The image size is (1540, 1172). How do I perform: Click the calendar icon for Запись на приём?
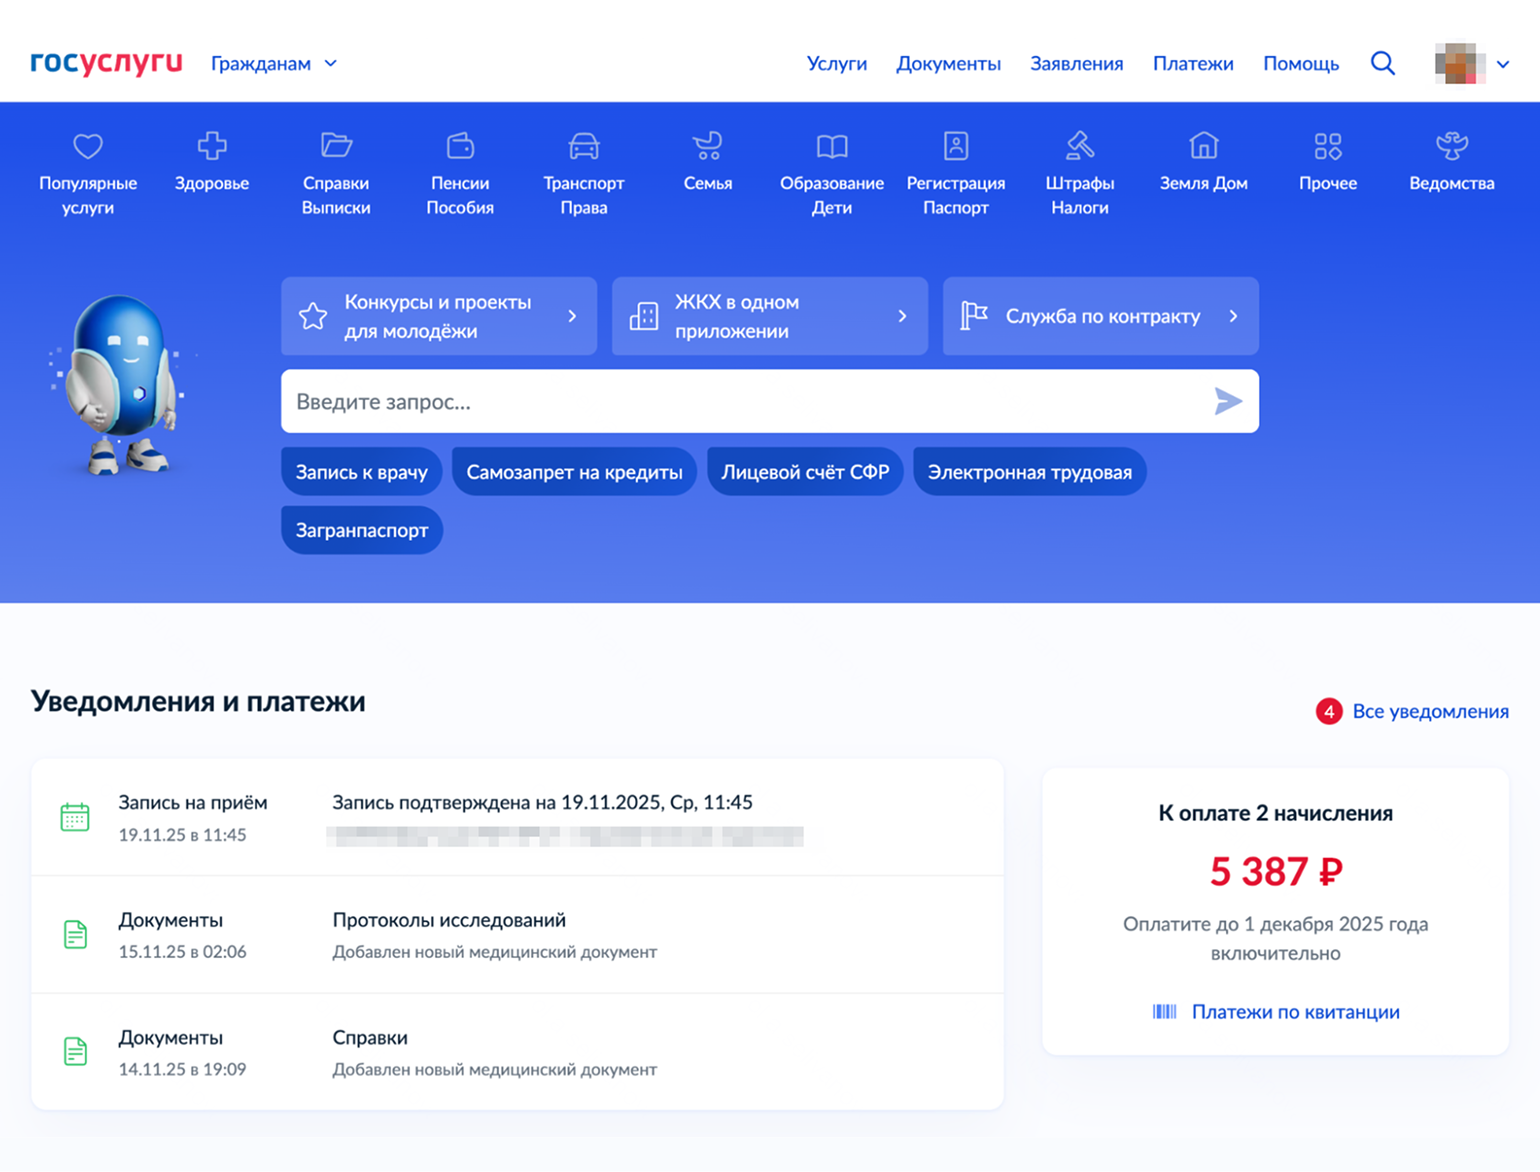pyautogui.click(x=75, y=817)
